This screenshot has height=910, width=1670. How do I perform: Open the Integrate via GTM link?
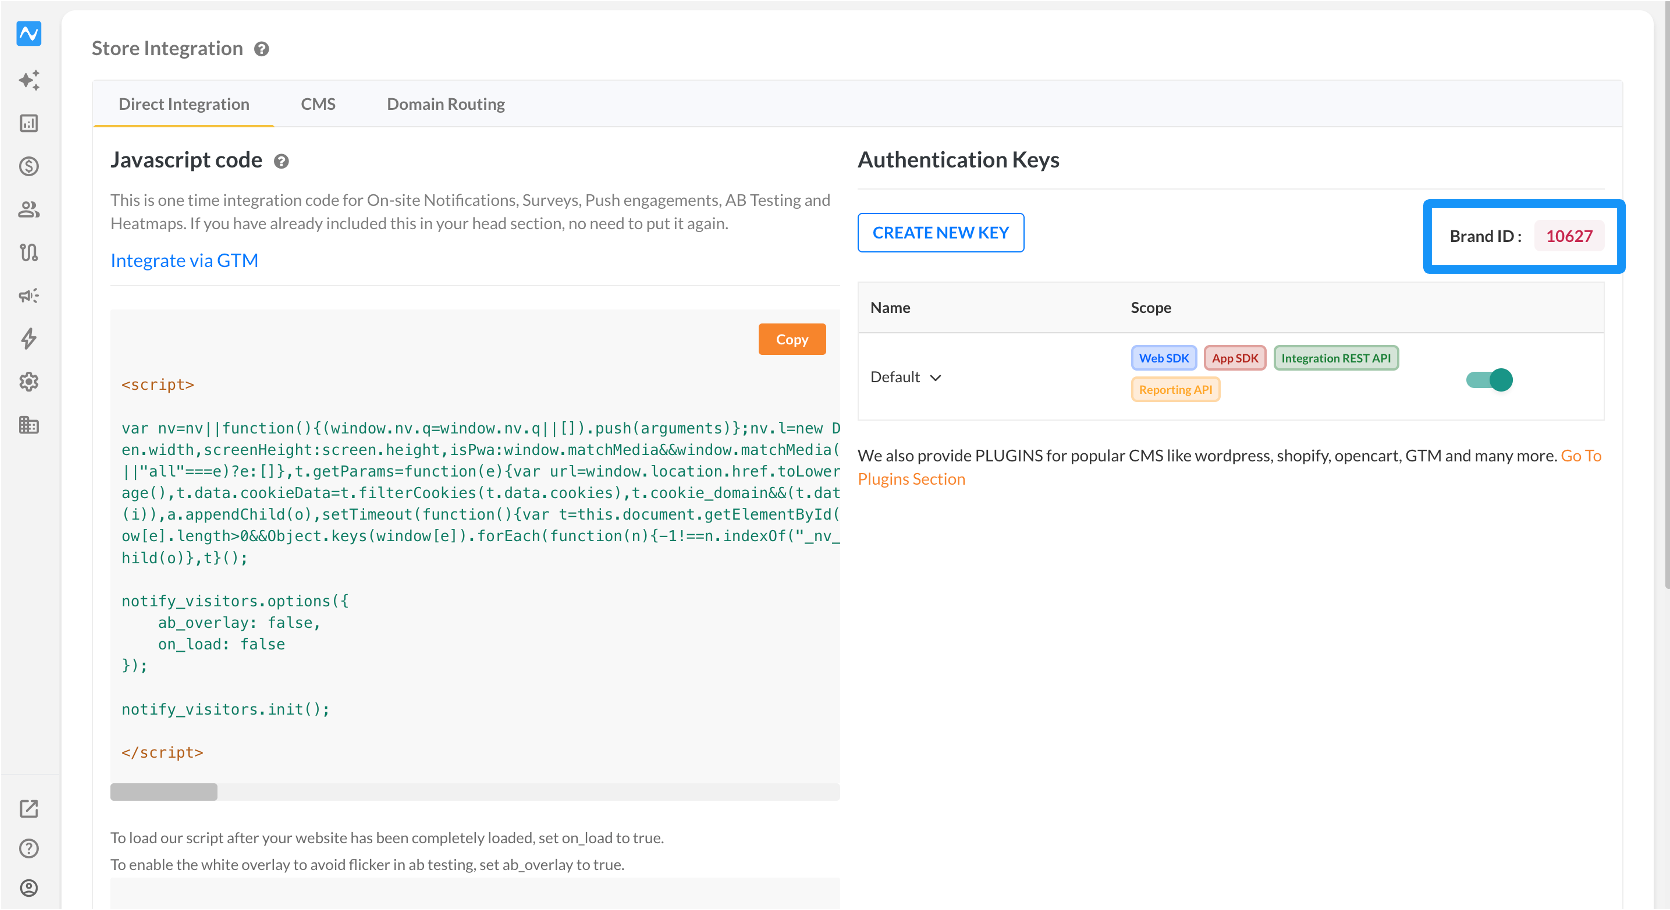pos(184,260)
